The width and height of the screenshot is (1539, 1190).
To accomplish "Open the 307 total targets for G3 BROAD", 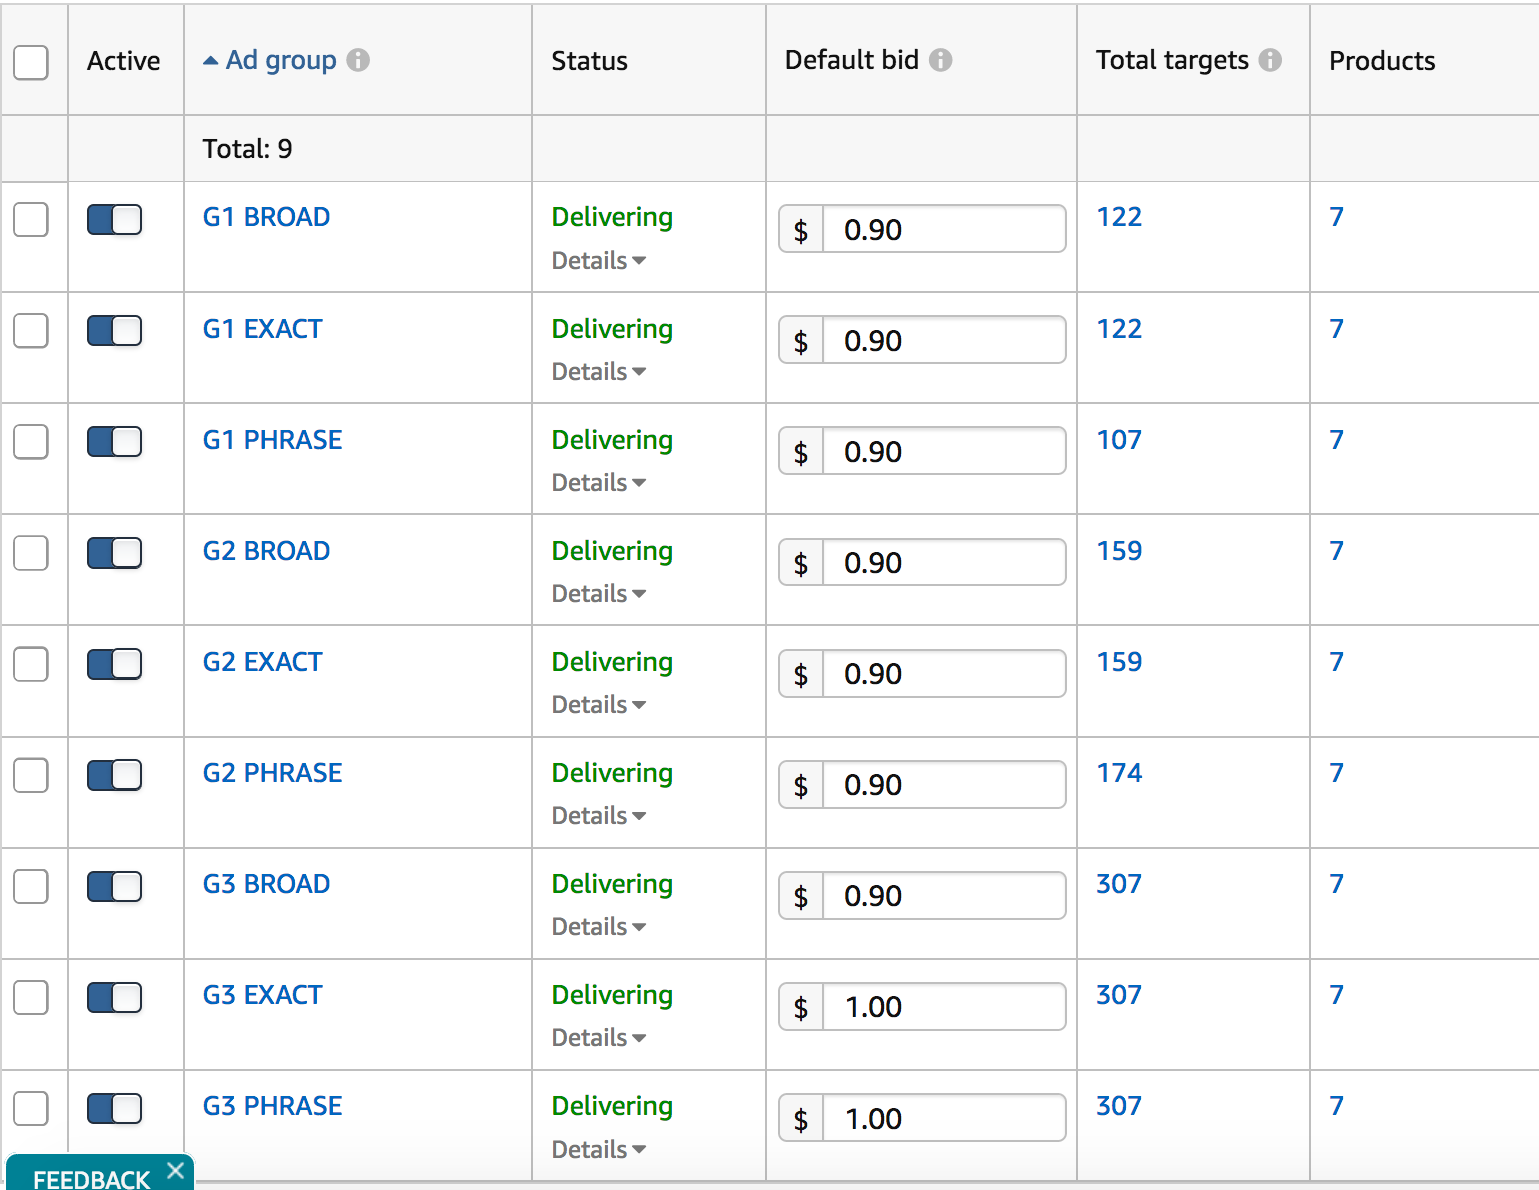I will coord(1119,884).
